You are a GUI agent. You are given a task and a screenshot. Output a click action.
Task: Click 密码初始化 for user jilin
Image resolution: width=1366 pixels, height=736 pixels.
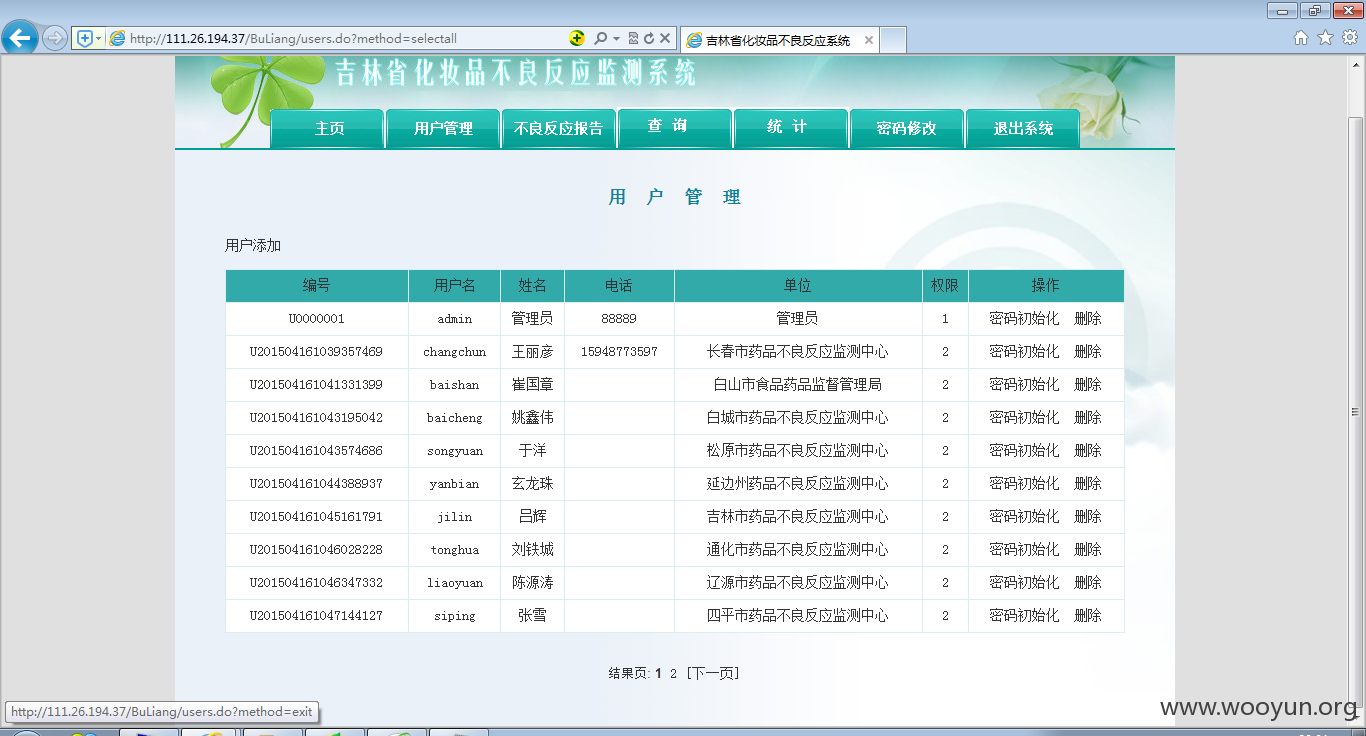point(1024,517)
